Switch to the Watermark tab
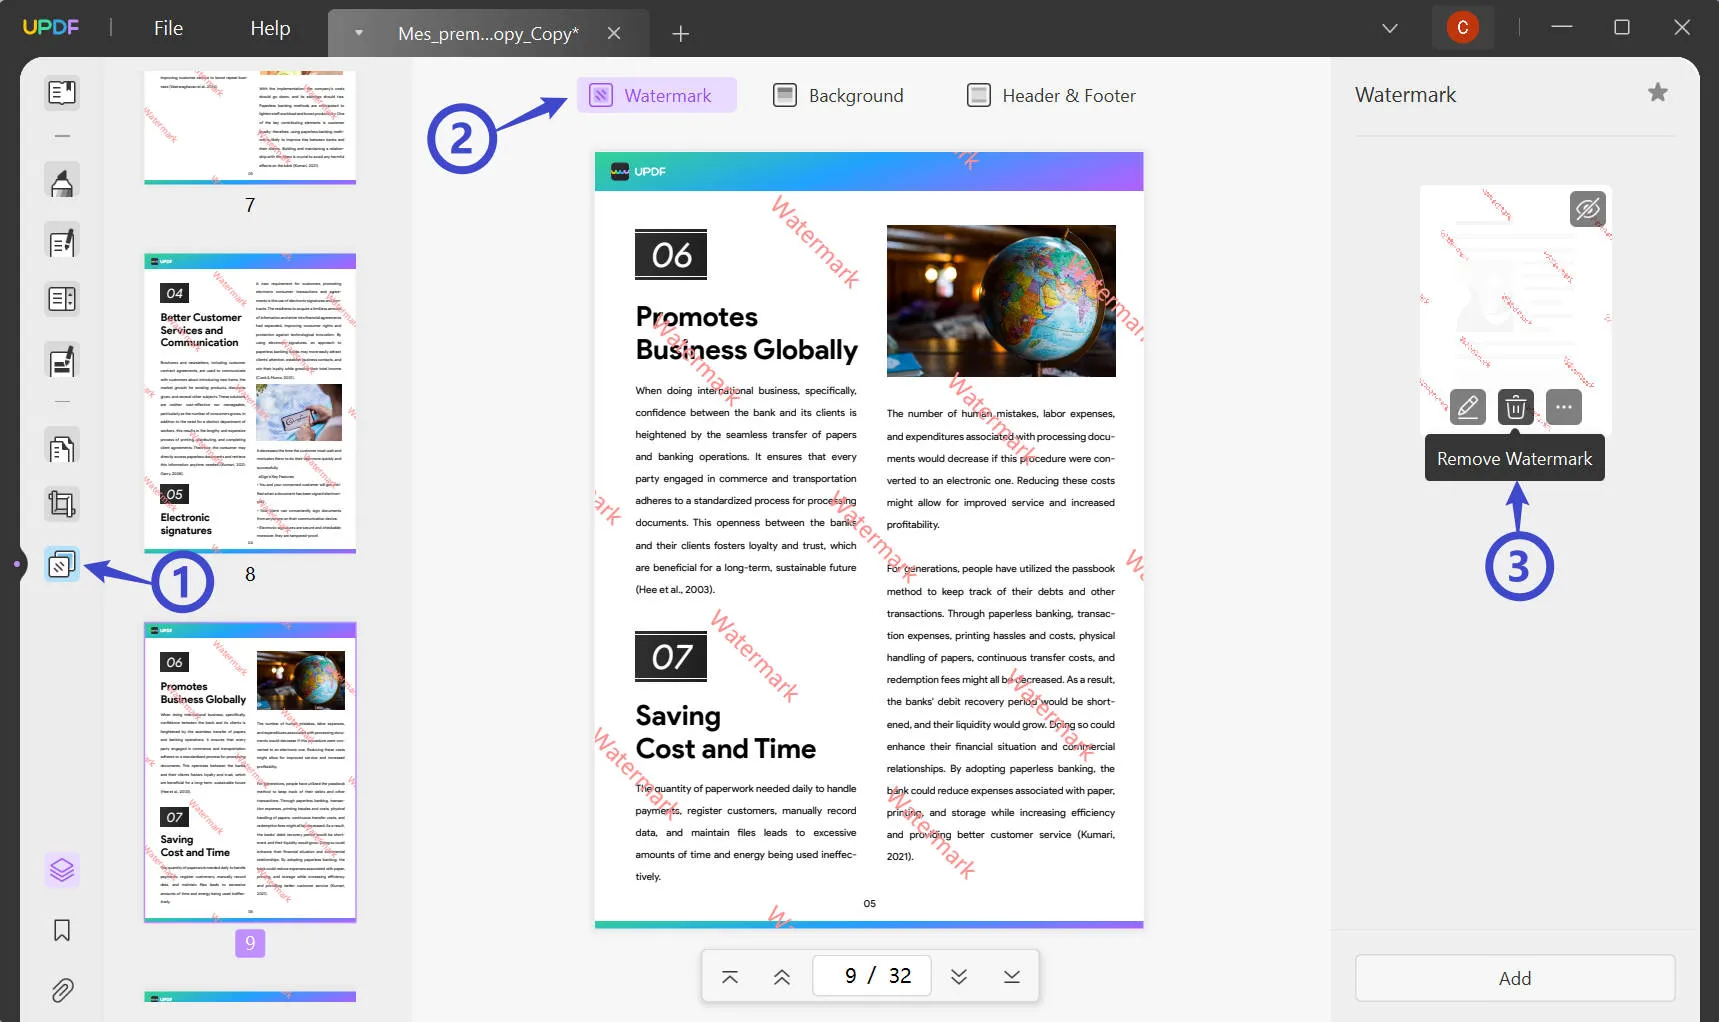This screenshot has width=1719, height=1022. click(656, 95)
